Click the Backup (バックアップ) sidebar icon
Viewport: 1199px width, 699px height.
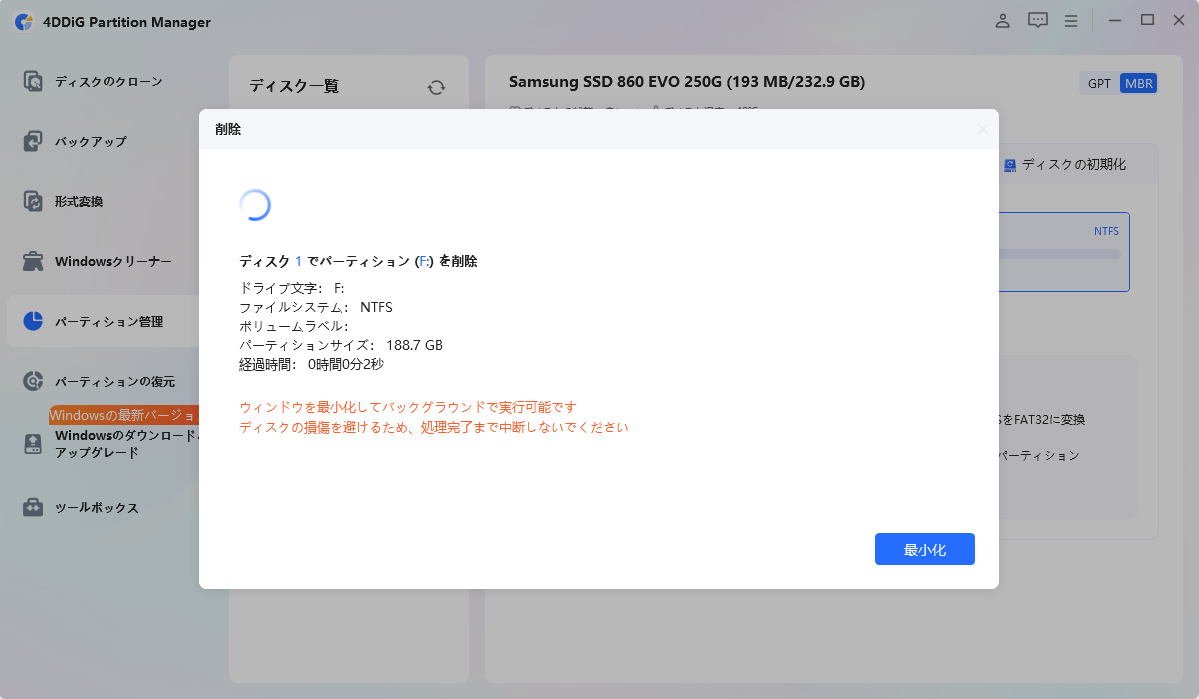33,141
